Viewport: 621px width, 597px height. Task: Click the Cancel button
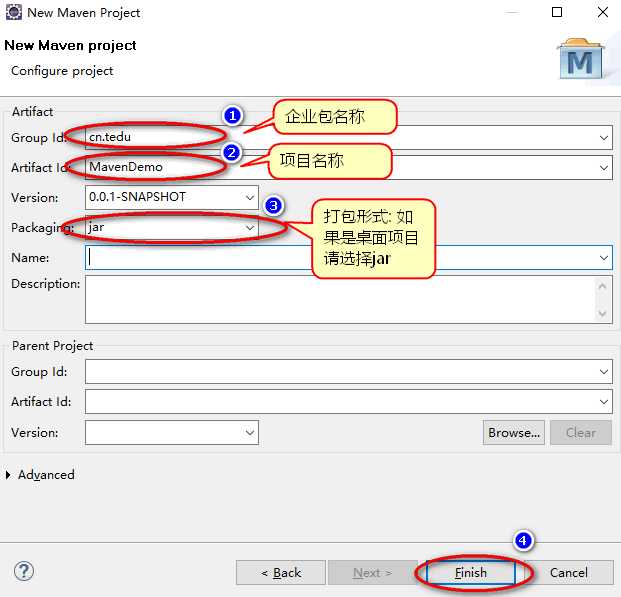pyautogui.click(x=569, y=572)
